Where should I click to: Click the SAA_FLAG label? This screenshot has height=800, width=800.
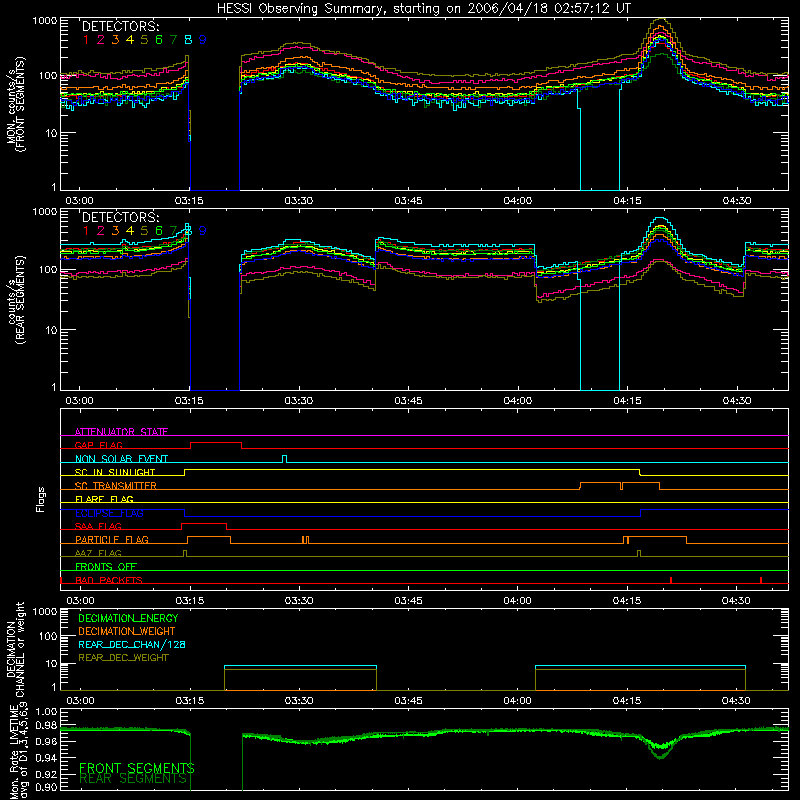click(98, 526)
